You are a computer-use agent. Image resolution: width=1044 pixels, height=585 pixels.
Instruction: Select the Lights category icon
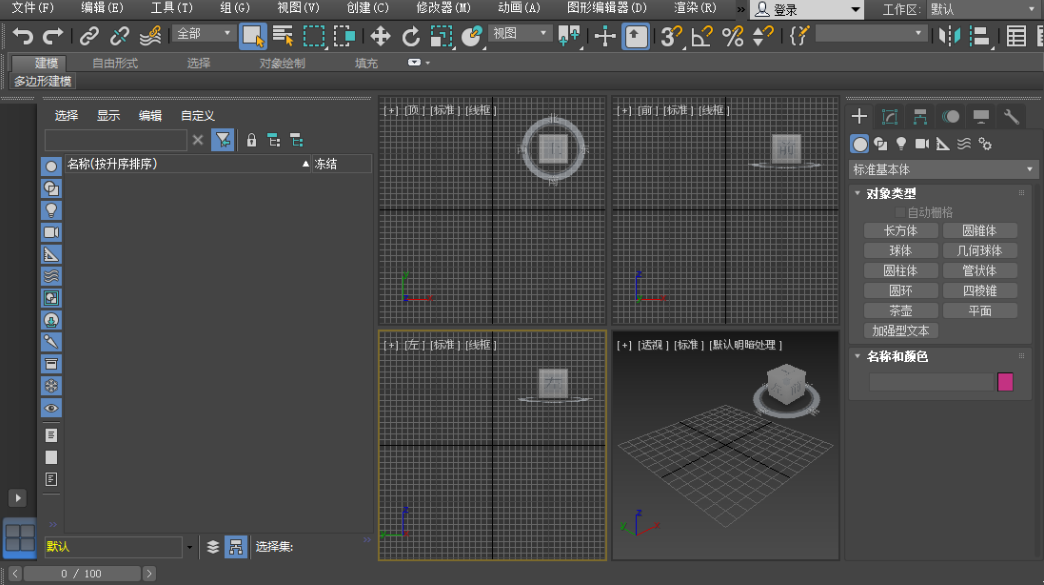coord(901,144)
